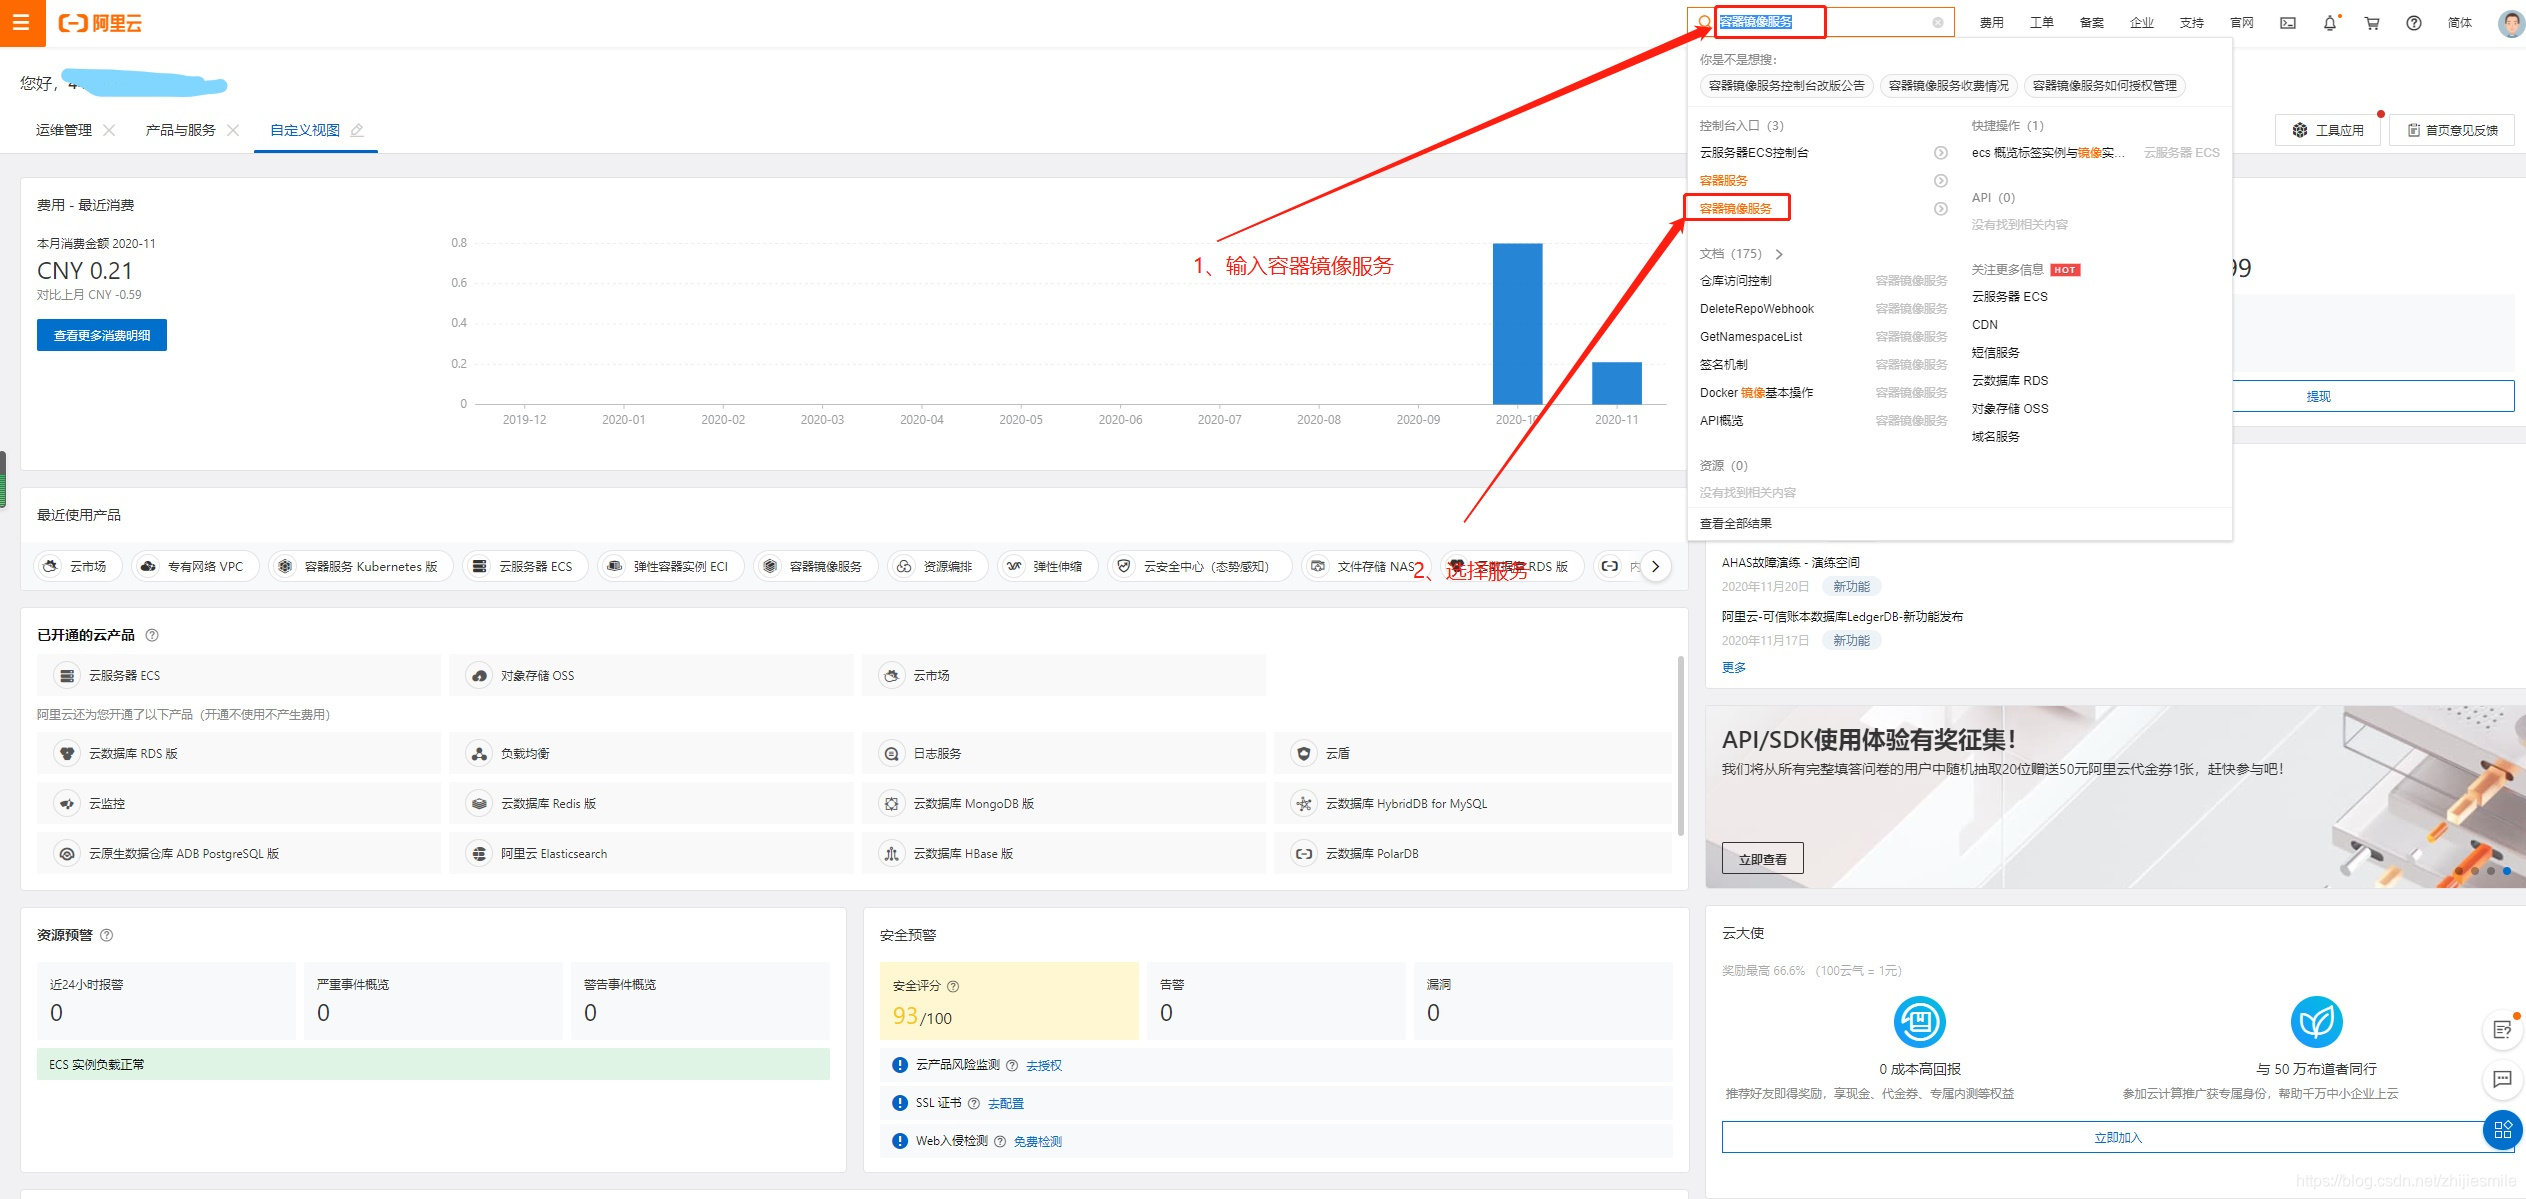
Task: Open 云服务器 ECS in recent products
Action: click(x=526, y=566)
